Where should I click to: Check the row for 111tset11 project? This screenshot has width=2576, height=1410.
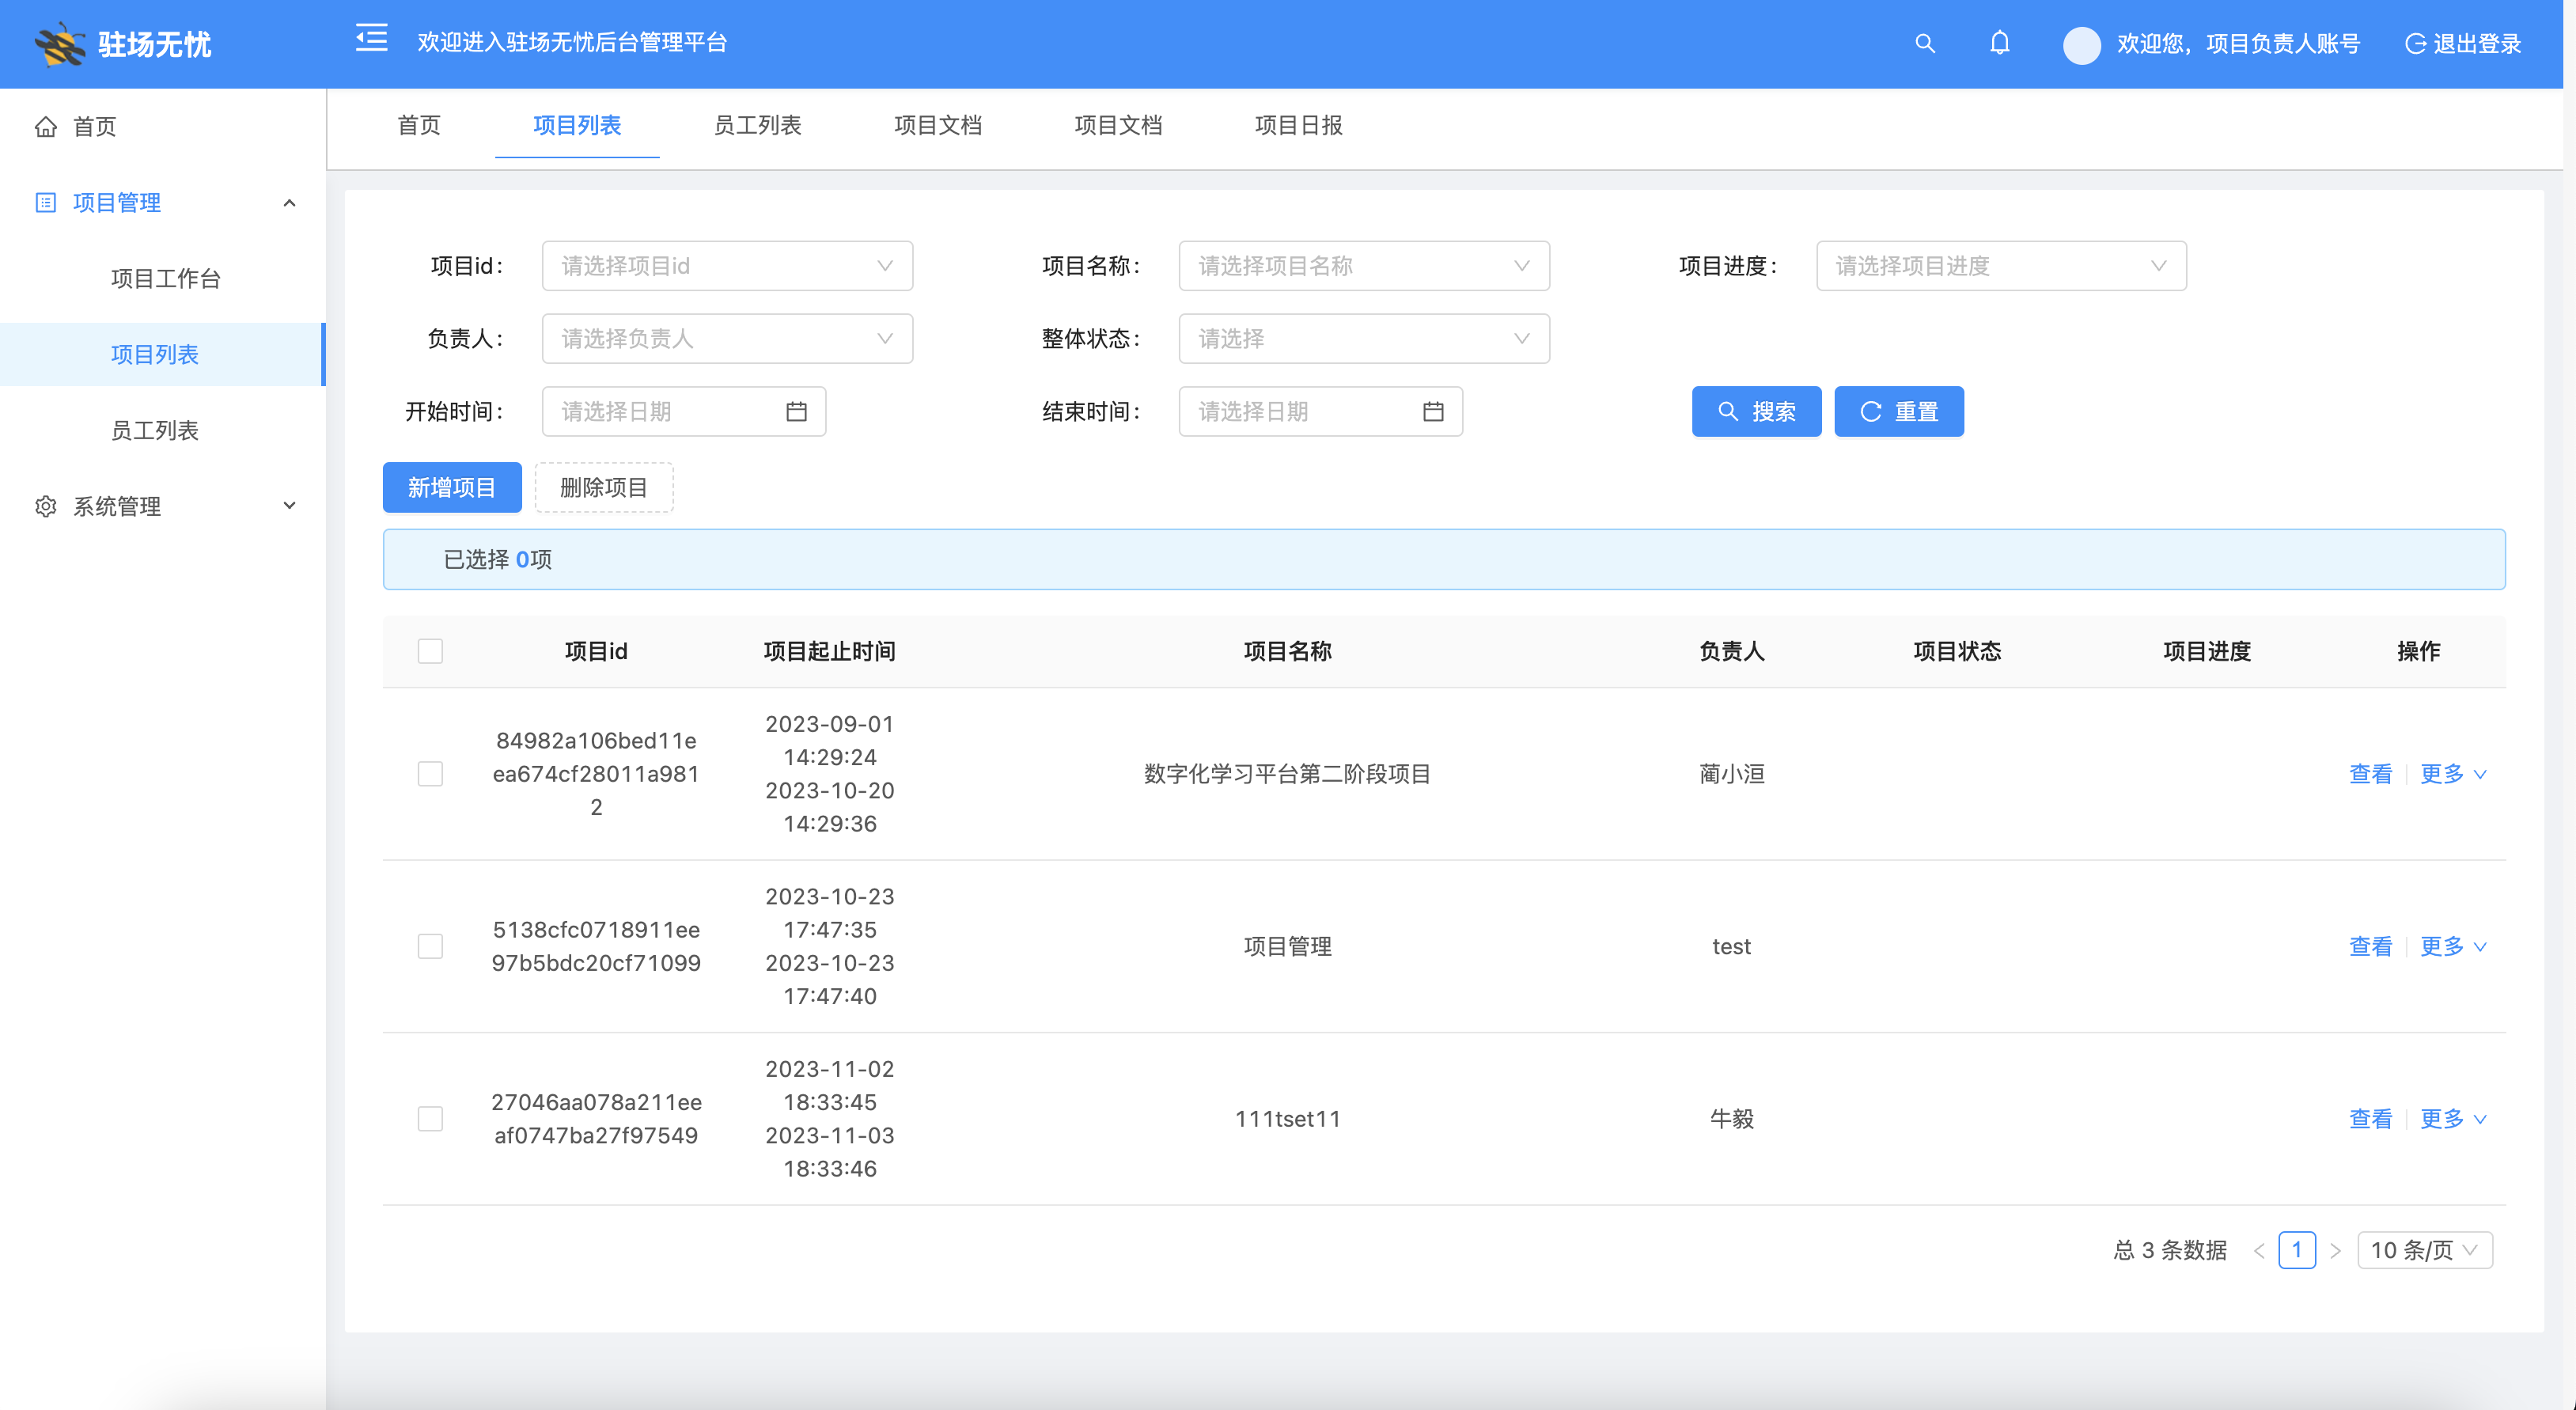(430, 1119)
